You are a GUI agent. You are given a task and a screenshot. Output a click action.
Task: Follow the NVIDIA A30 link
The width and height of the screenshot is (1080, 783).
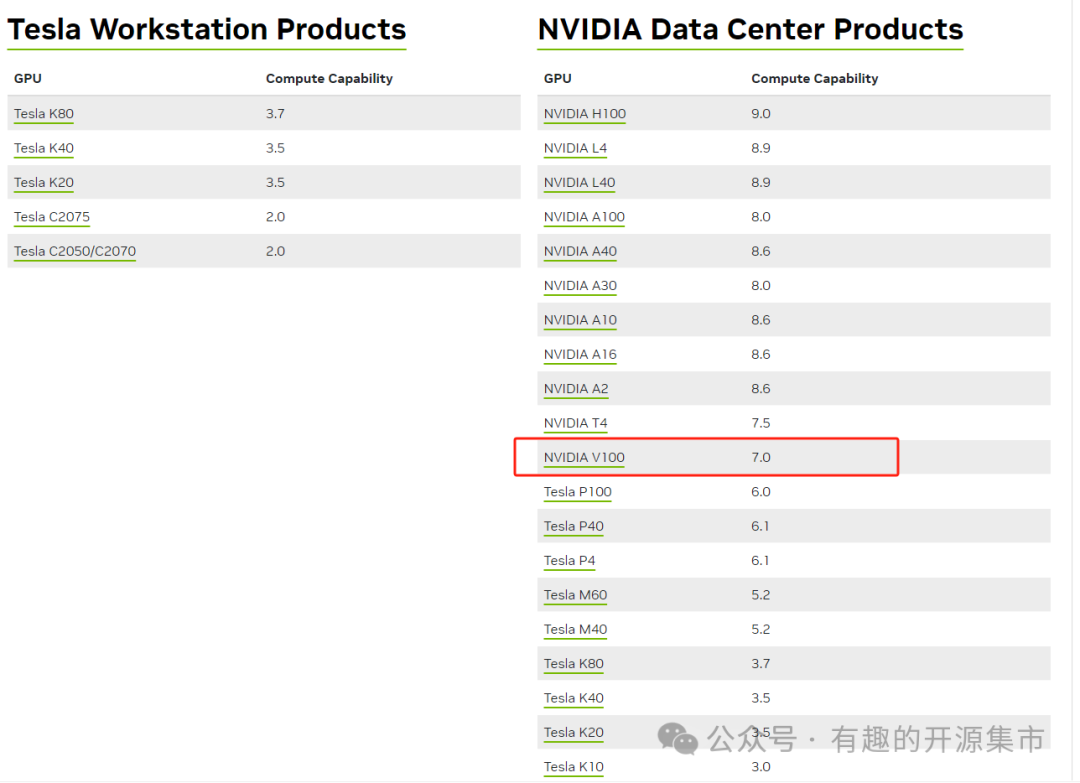tap(580, 286)
